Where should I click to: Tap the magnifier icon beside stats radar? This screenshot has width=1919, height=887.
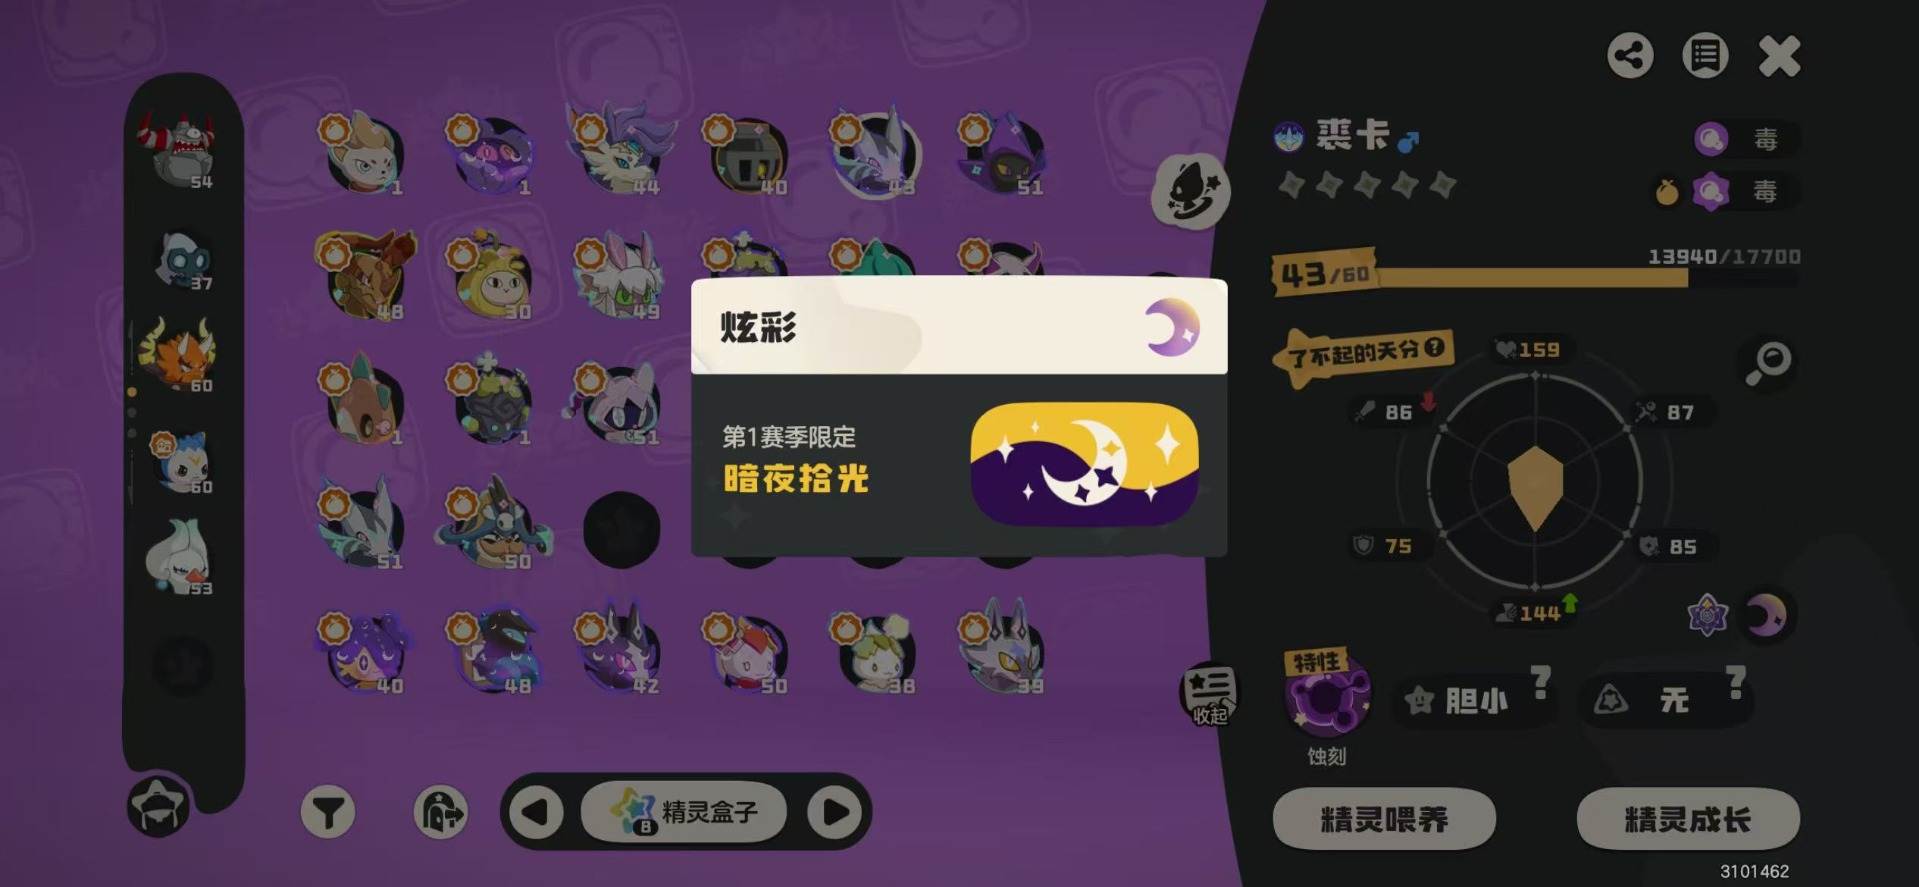1768,362
